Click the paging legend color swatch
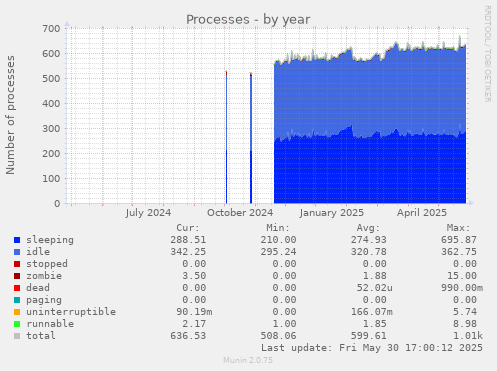 point(17,300)
